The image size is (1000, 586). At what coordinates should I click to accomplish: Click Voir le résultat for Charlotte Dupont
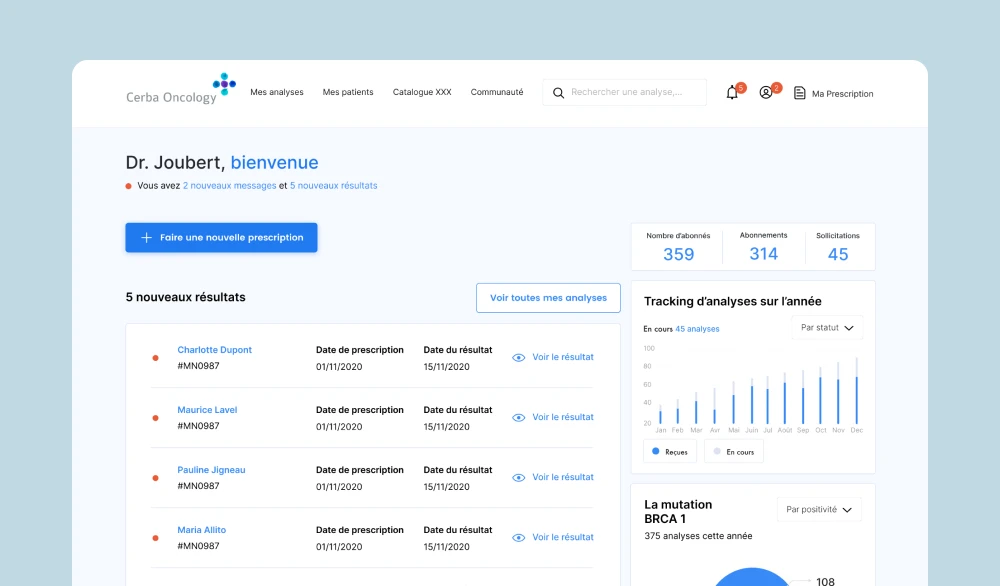(563, 357)
